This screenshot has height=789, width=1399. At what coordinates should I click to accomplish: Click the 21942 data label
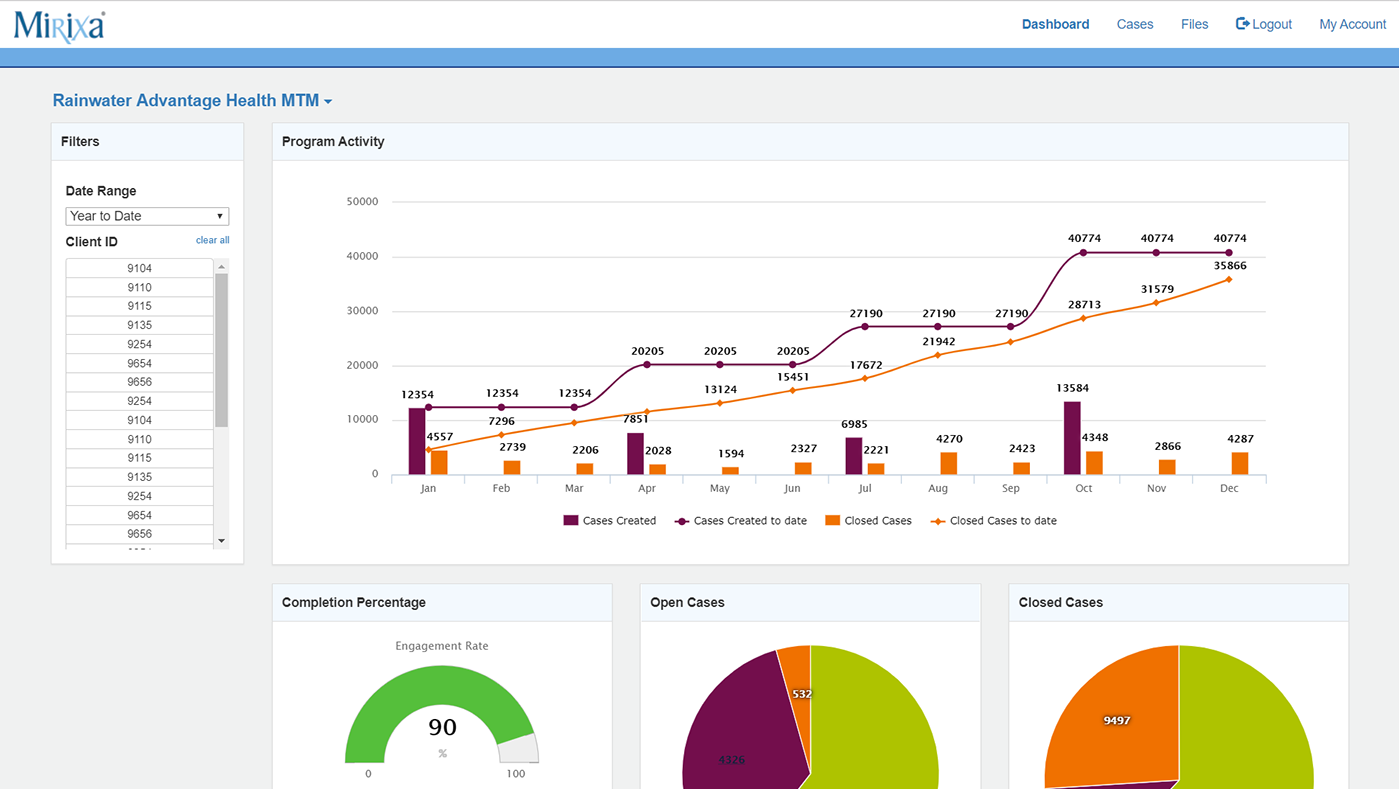938,342
